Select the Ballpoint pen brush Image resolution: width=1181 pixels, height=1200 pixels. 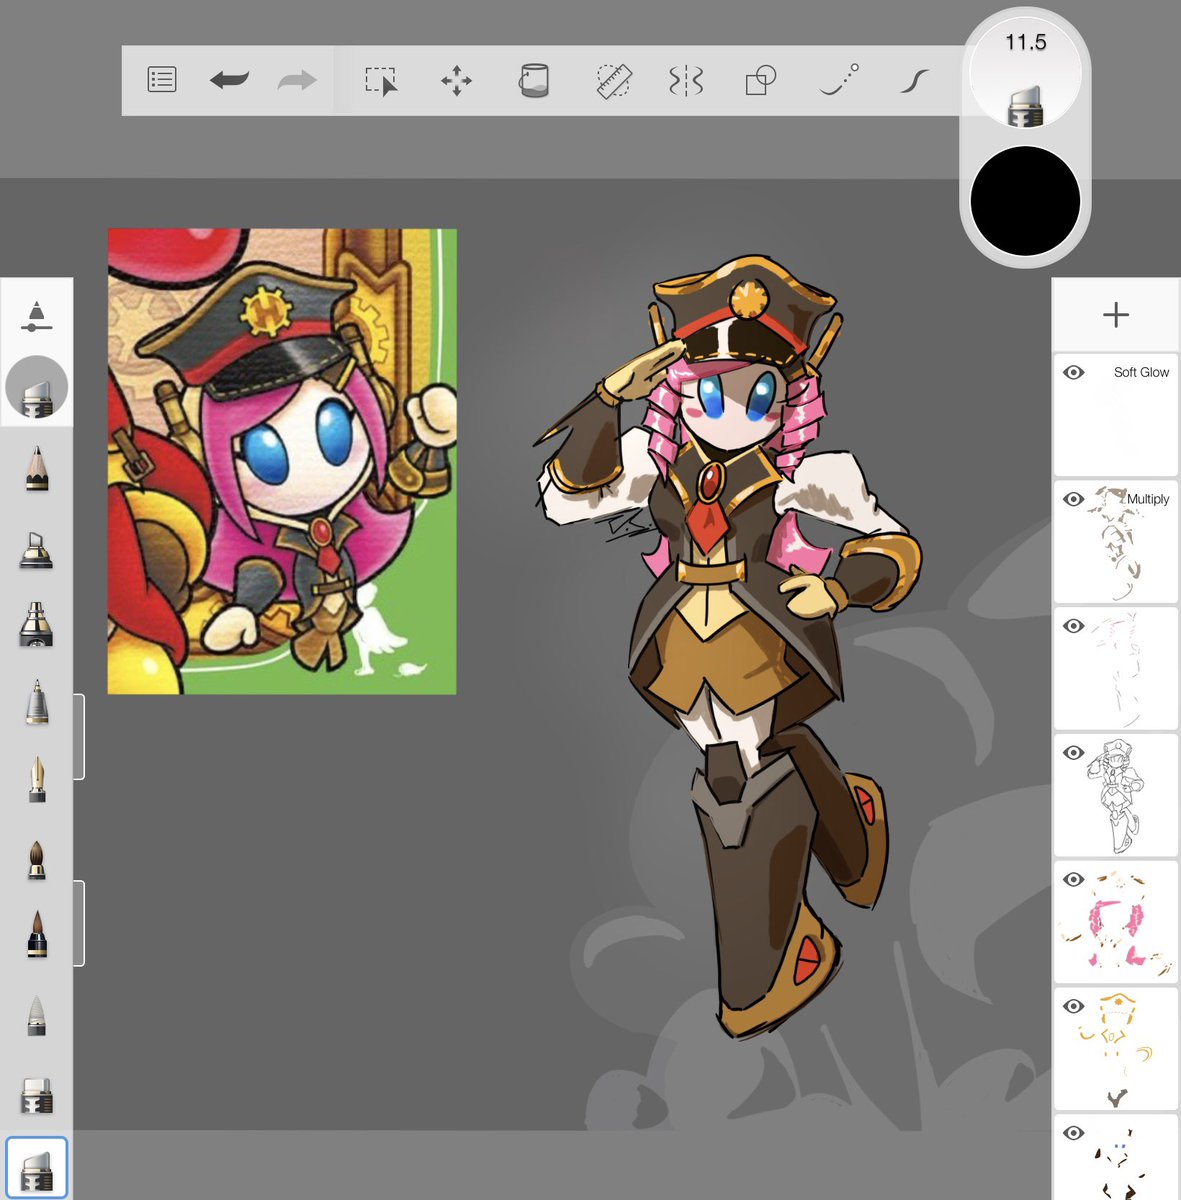click(x=36, y=702)
